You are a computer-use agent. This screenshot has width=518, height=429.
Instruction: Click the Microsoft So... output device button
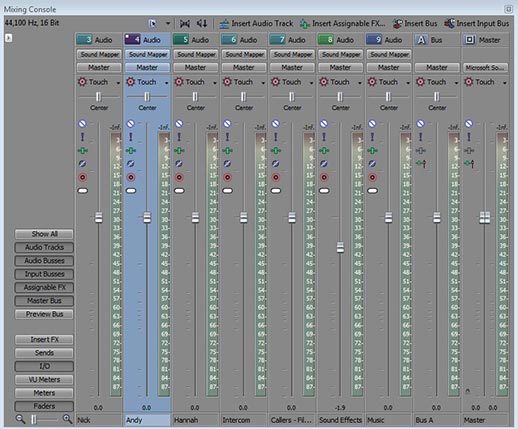tap(485, 68)
